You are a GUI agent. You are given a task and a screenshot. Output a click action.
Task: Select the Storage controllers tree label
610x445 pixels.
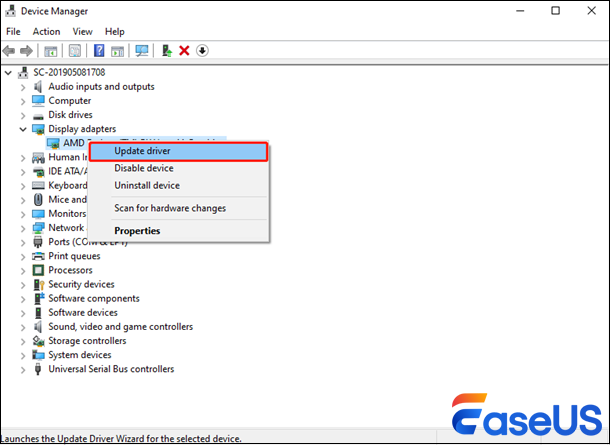87,341
